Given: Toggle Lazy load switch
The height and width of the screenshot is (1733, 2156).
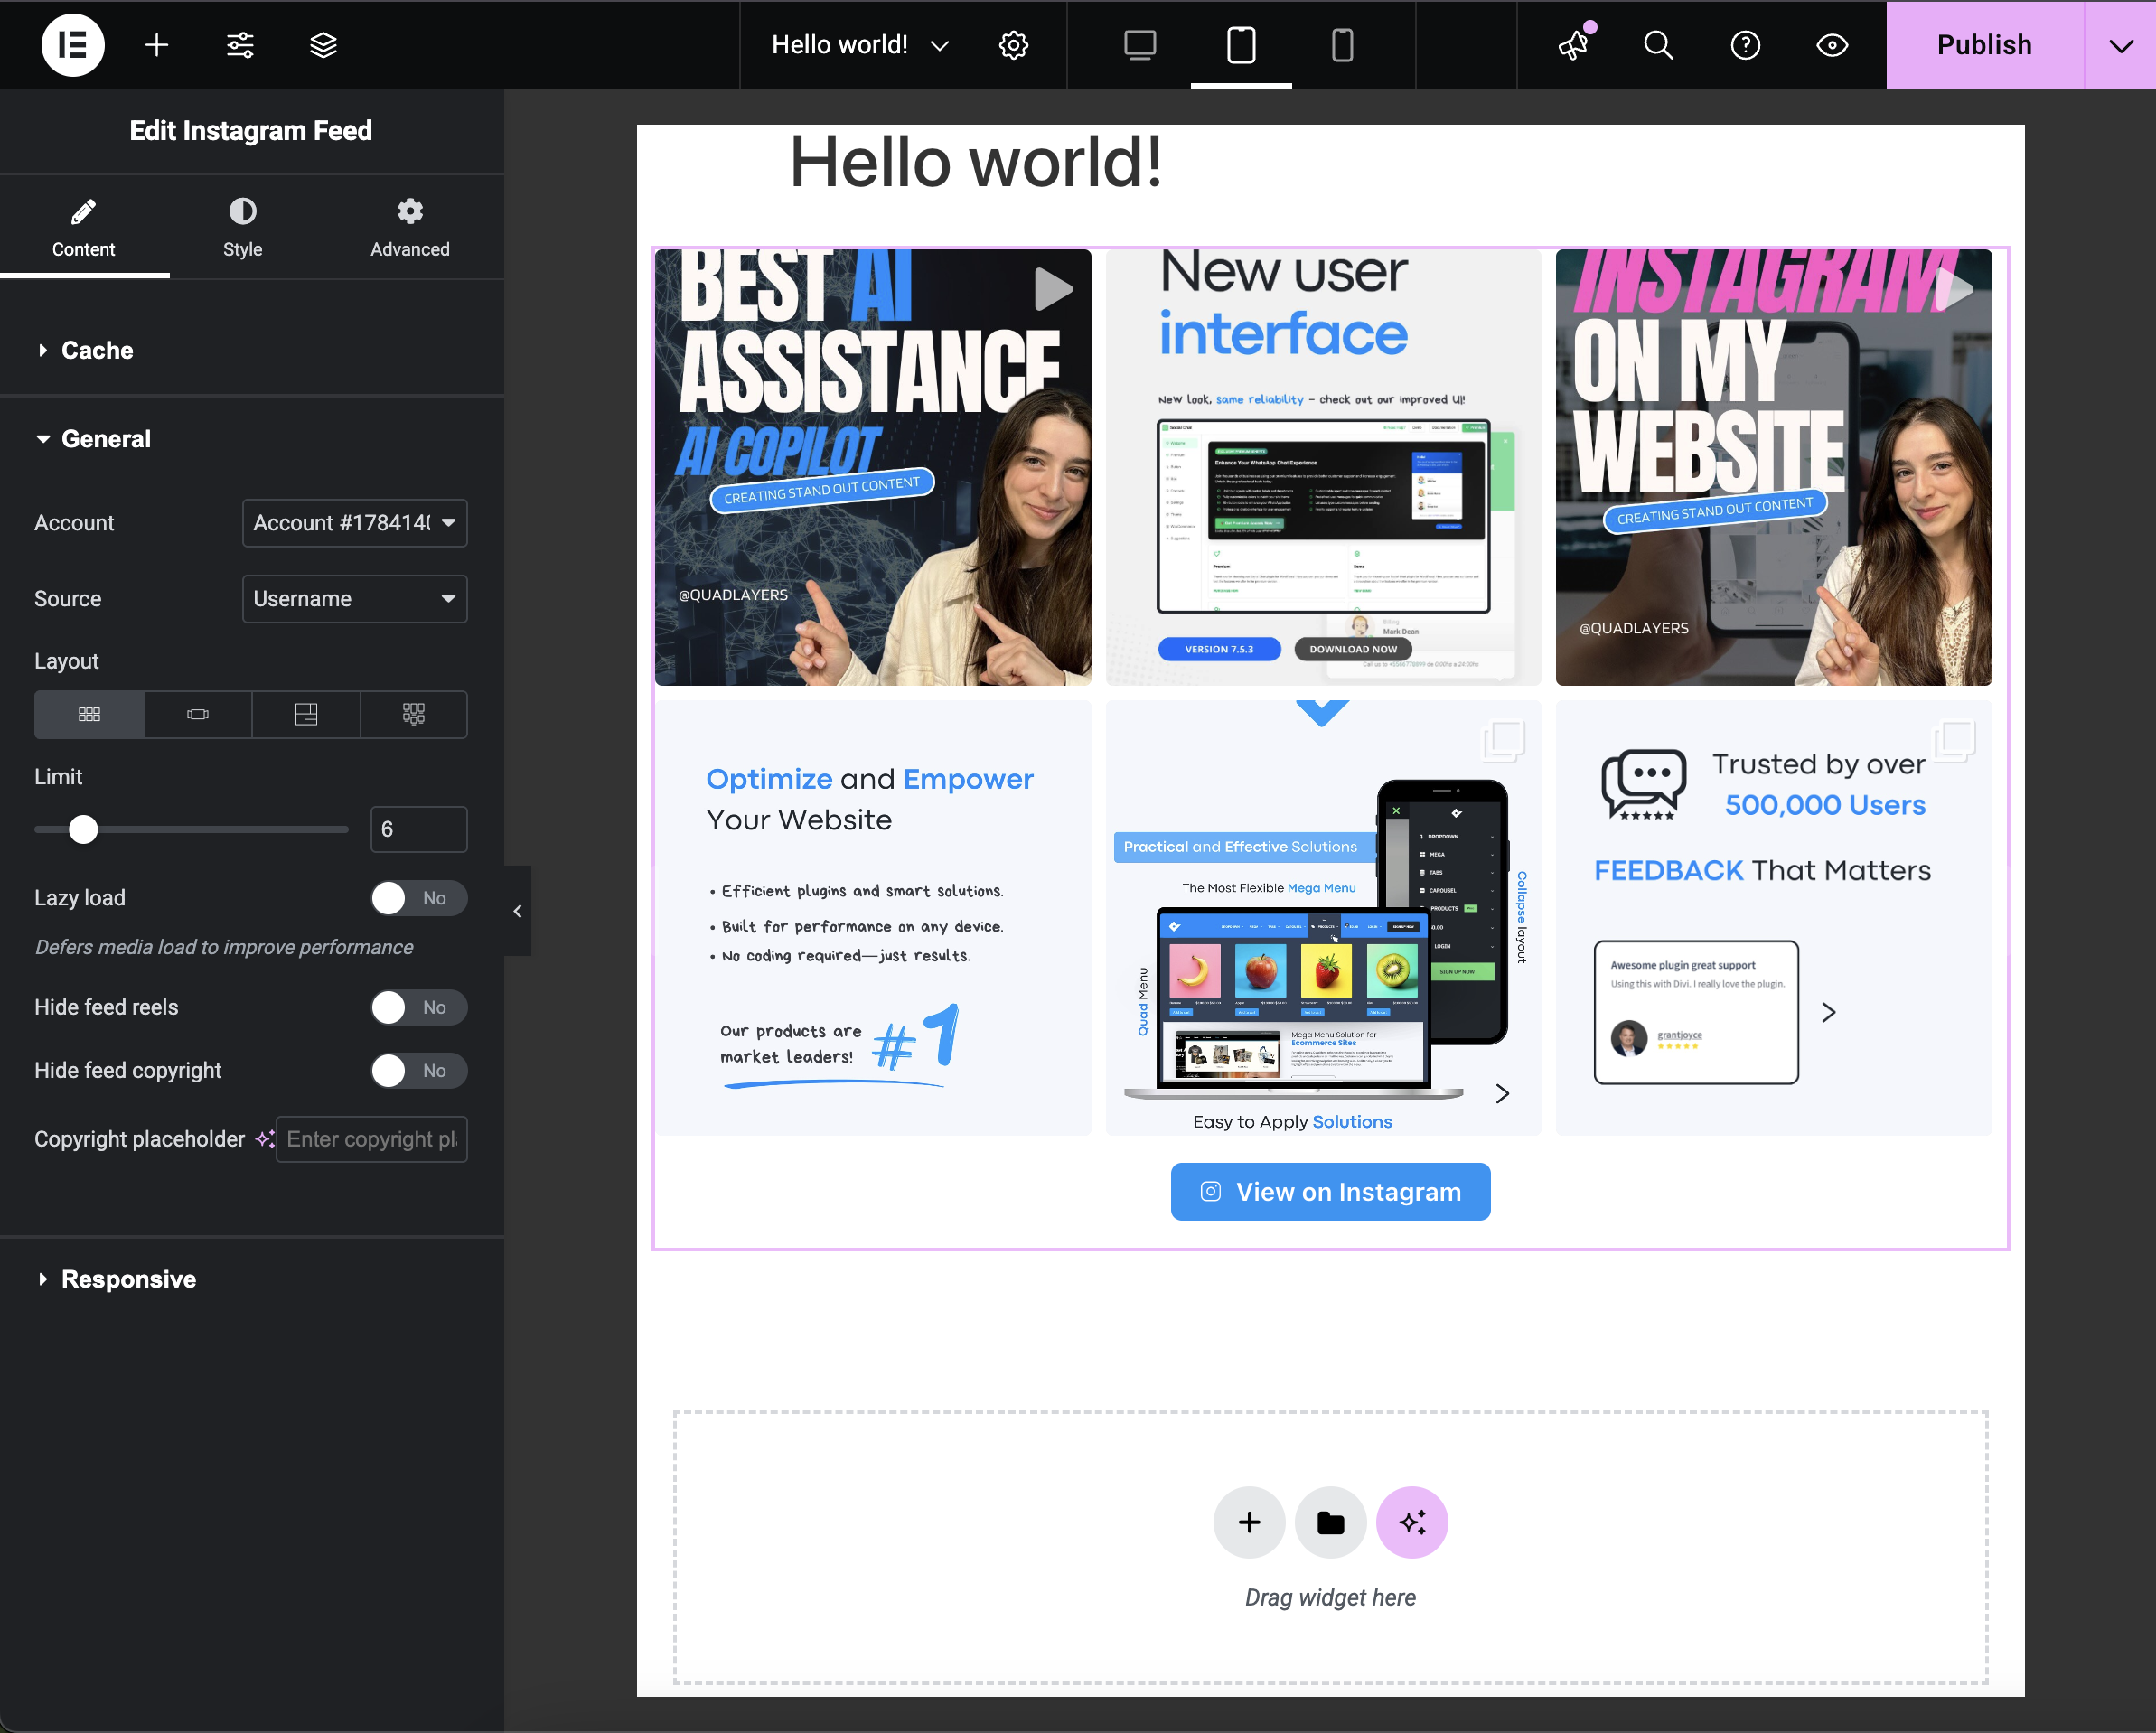Looking at the screenshot, I should [419, 898].
